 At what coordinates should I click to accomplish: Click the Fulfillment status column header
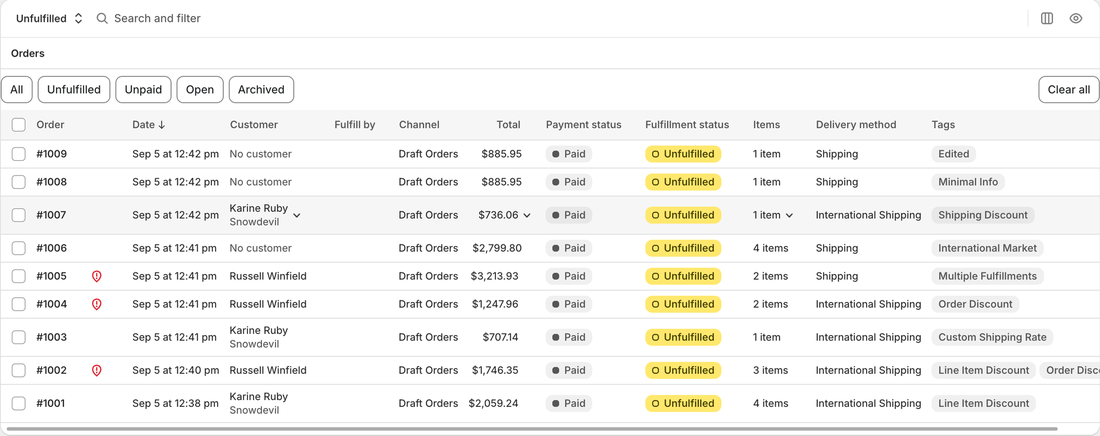coord(687,125)
